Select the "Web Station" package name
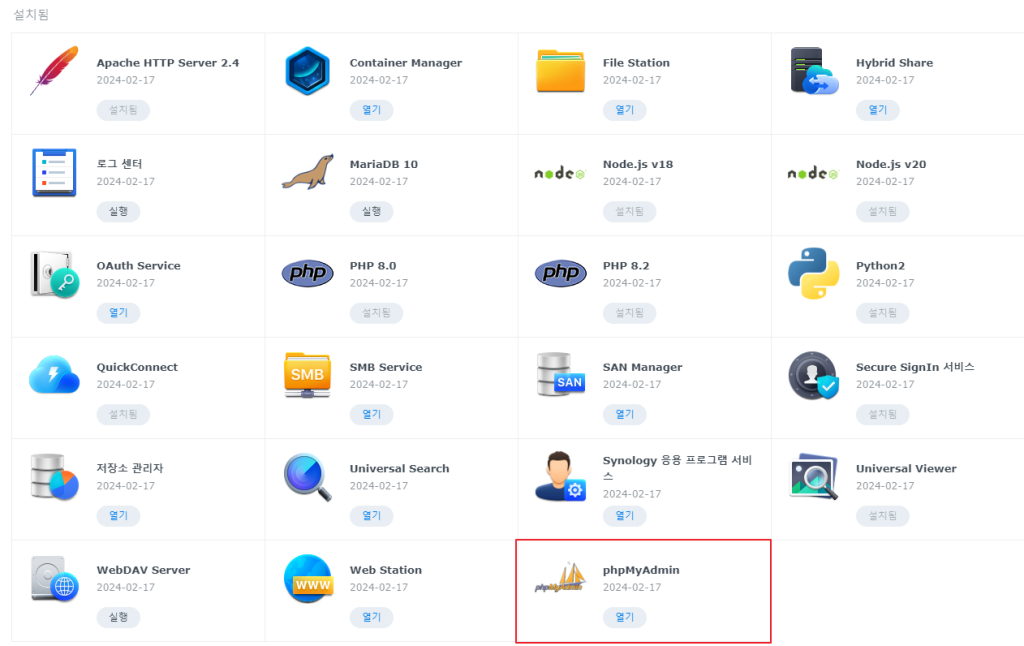This screenshot has height=646, width=1024. coord(385,570)
